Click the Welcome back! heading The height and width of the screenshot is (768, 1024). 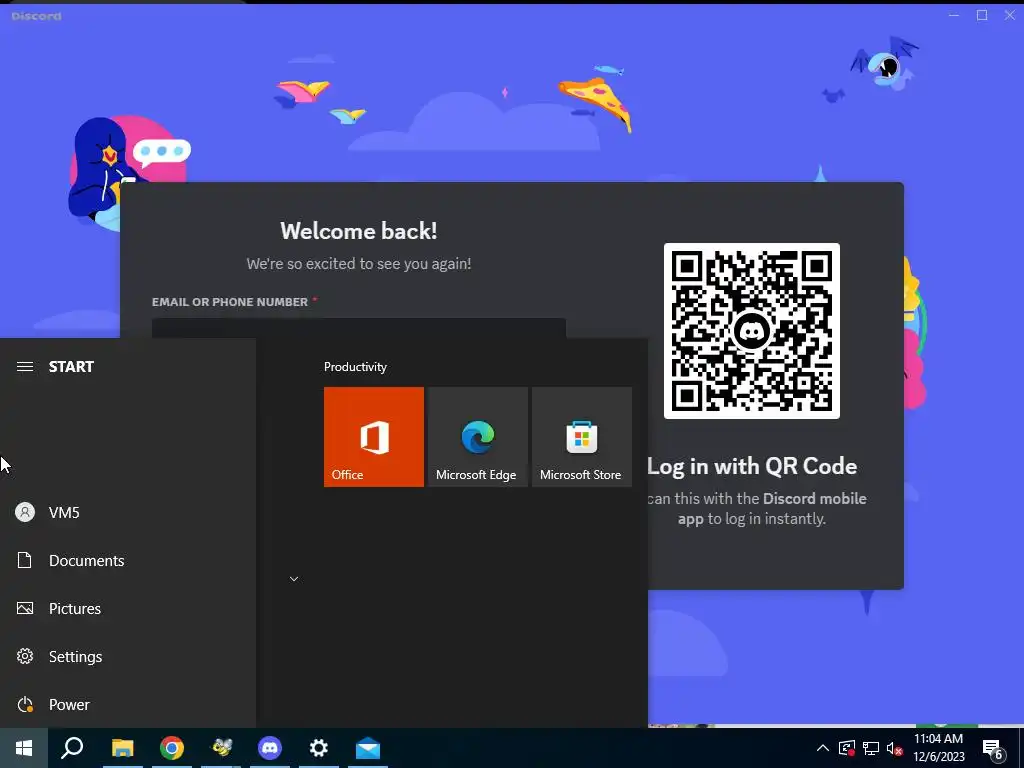pos(359,231)
